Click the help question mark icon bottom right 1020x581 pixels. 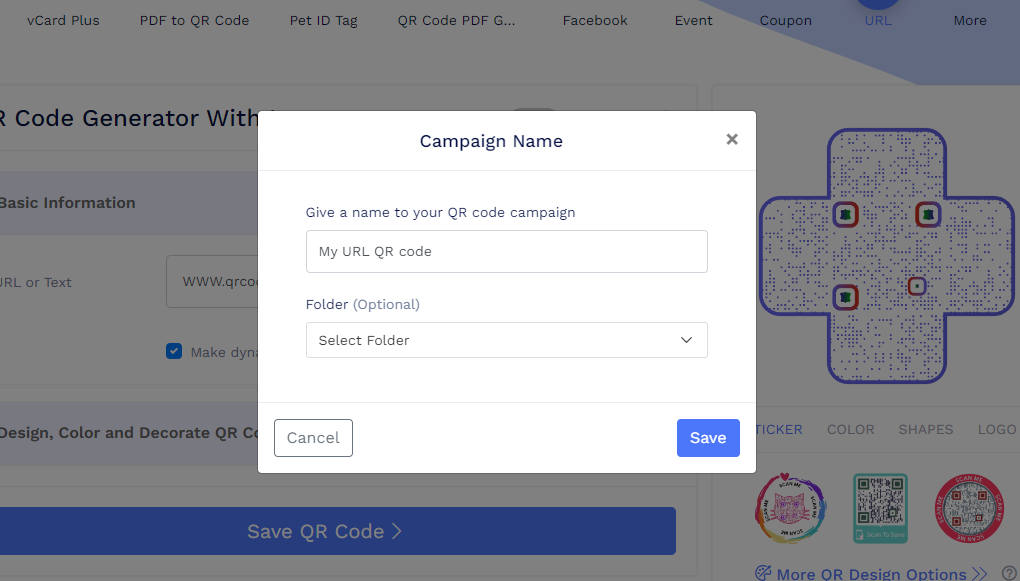1009,572
